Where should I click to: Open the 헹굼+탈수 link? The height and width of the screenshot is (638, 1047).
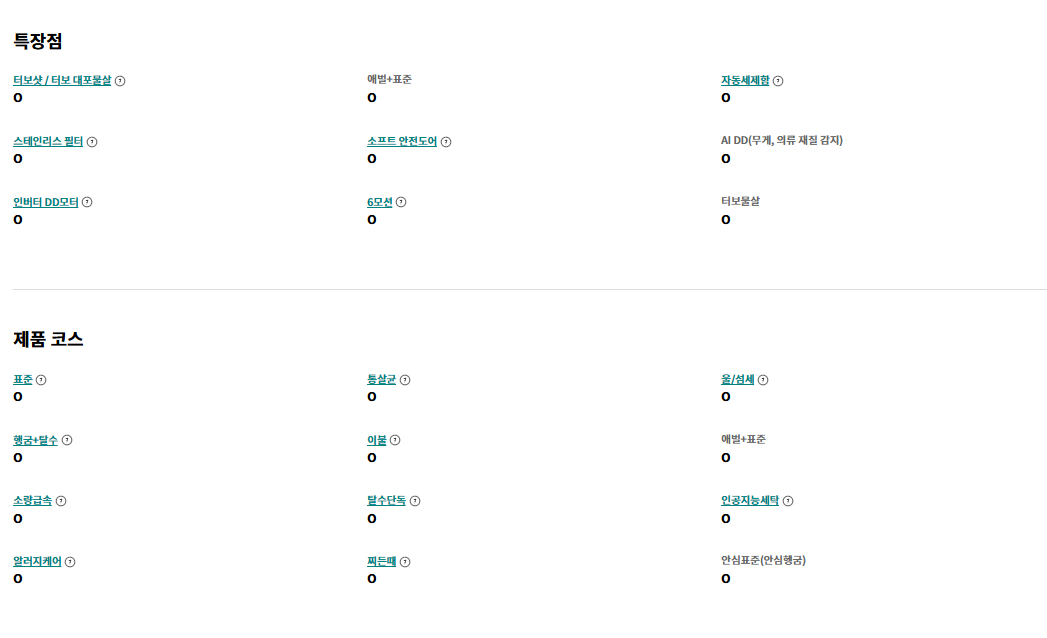pos(35,440)
